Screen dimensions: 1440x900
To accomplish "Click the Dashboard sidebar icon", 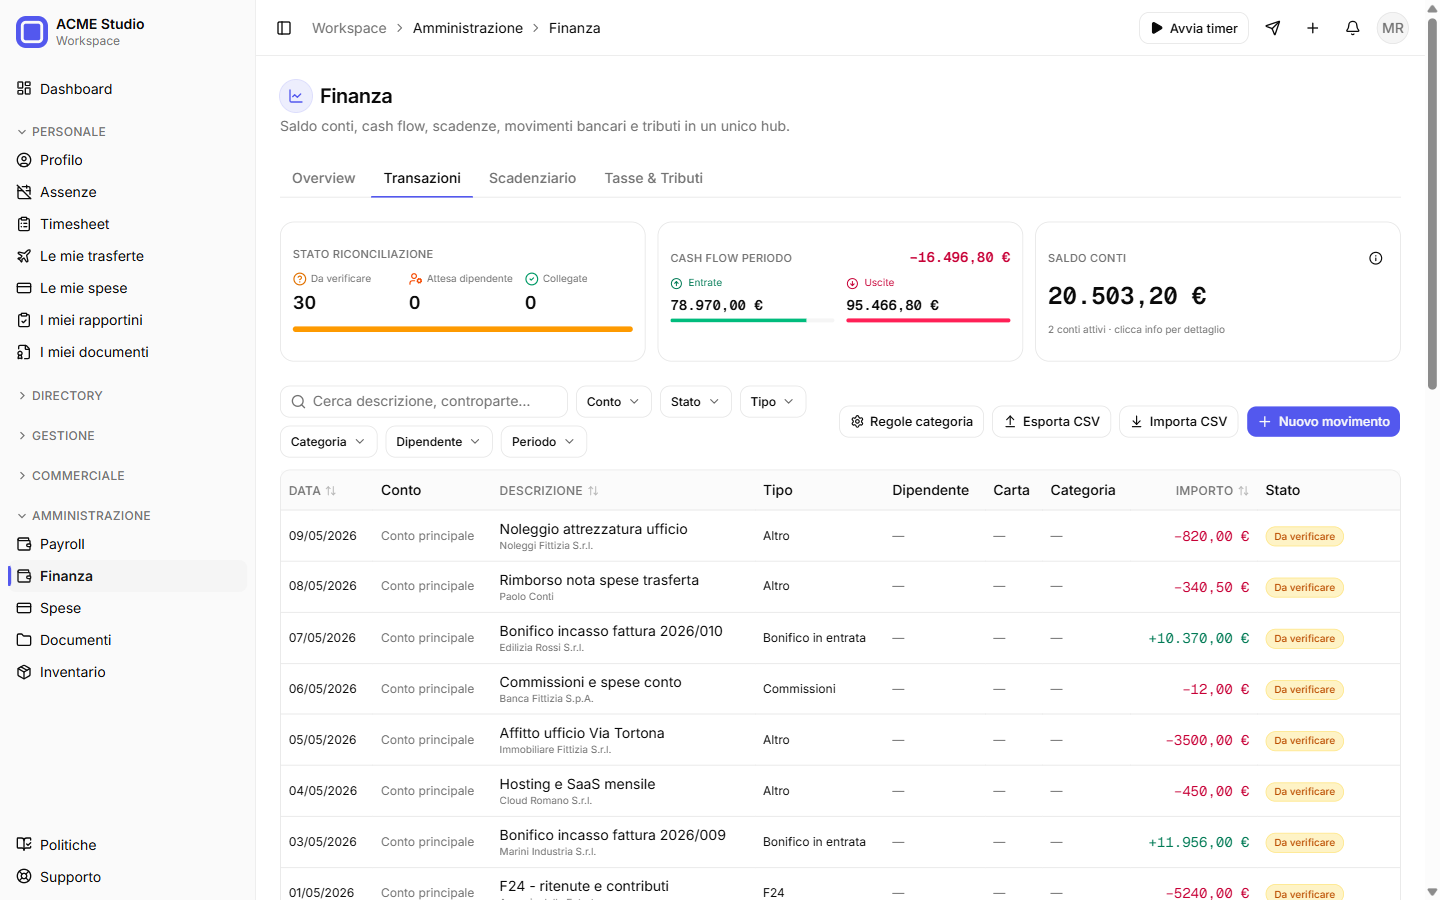I will tap(24, 89).
